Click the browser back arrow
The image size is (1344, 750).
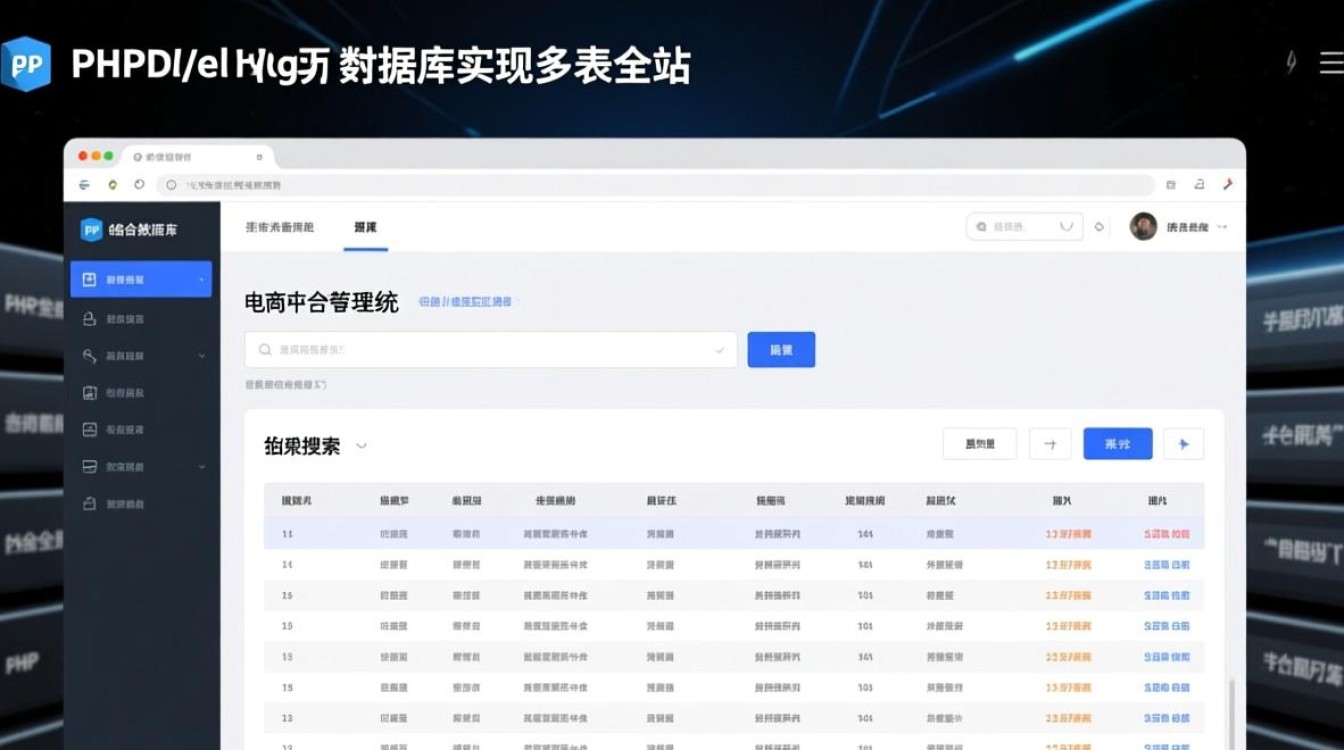[84, 185]
